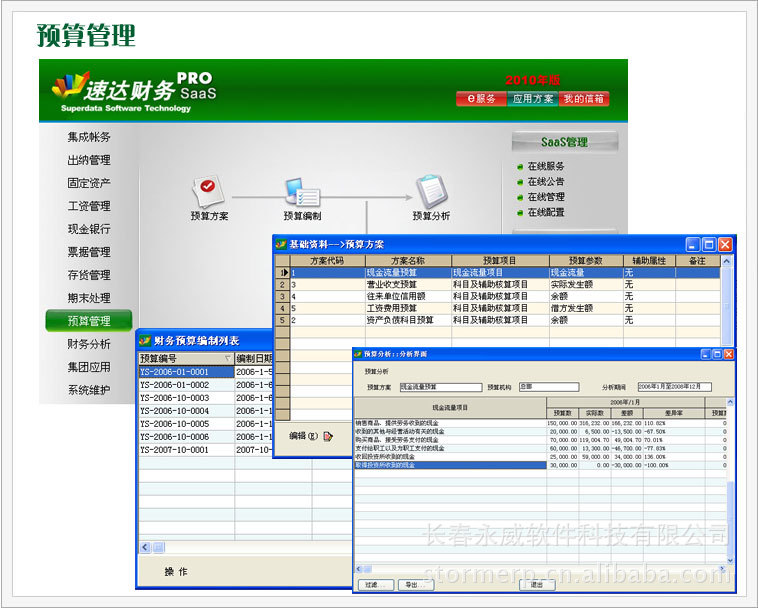Open the 在线服务 link
Screen dimensions: 758x608
coord(546,166)
